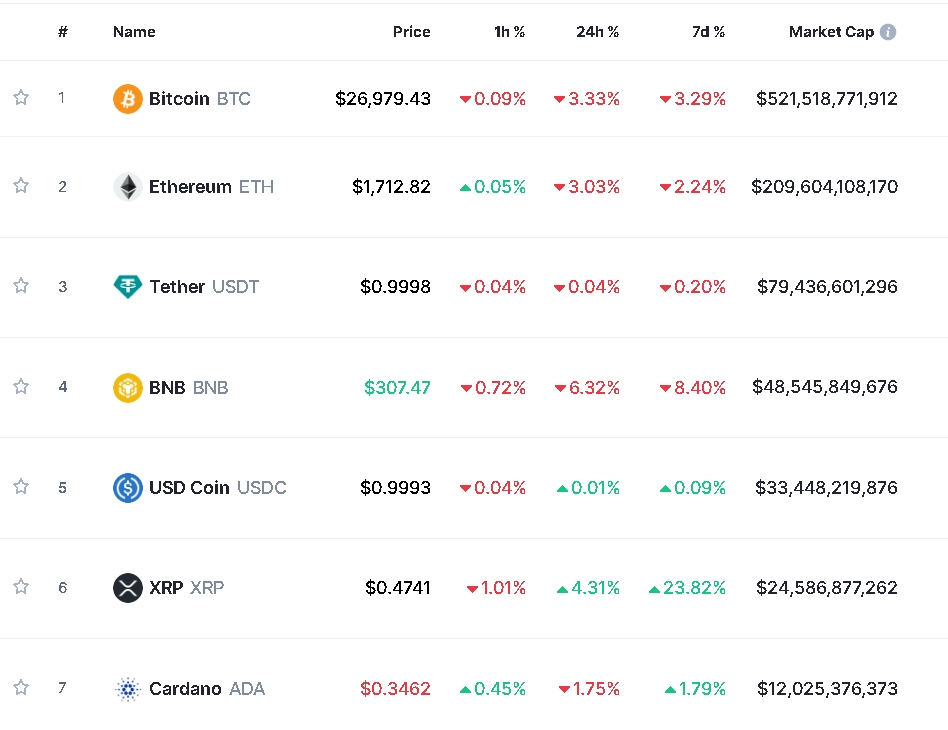Viewport: 948px width, 730px height.
Task: Click the Cardano logo icon
Action: 128,688
